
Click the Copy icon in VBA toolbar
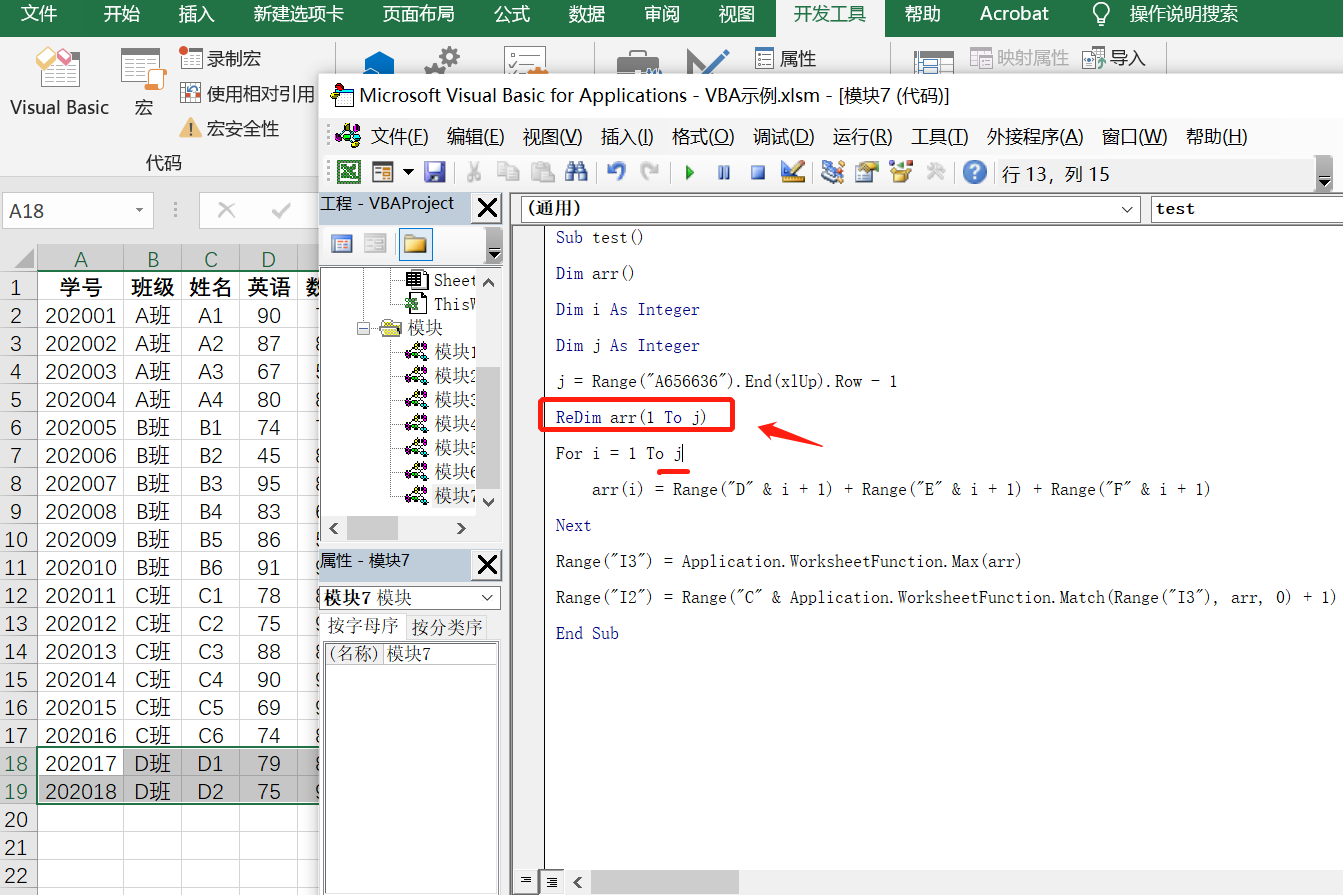[508, 172]
